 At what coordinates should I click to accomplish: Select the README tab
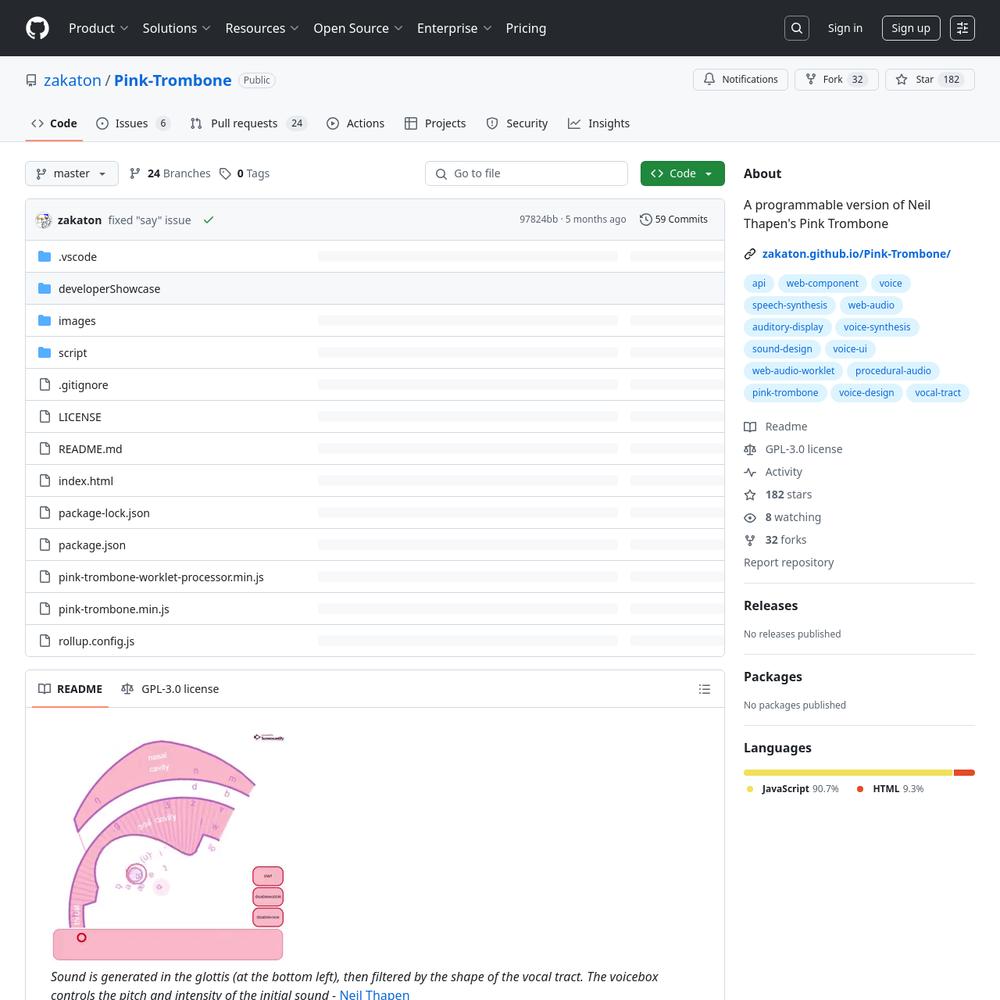coord(70,689)
